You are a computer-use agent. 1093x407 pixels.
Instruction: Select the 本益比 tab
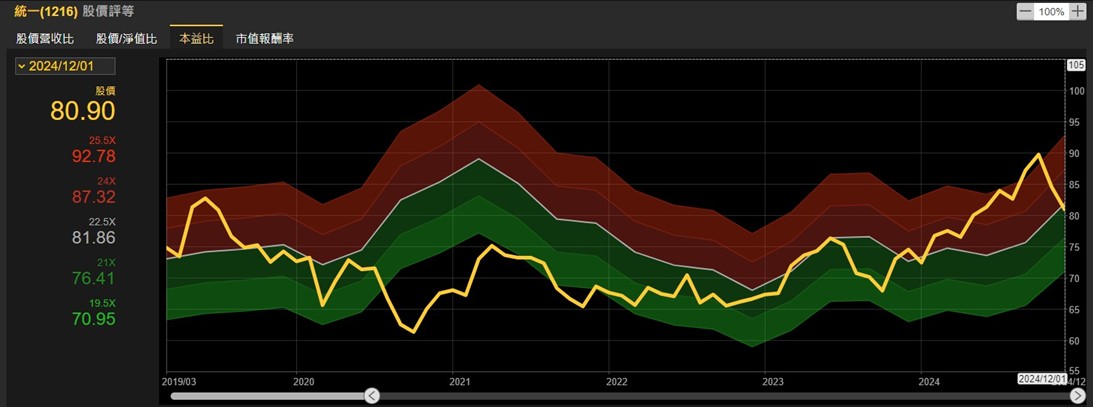(196, 38)
